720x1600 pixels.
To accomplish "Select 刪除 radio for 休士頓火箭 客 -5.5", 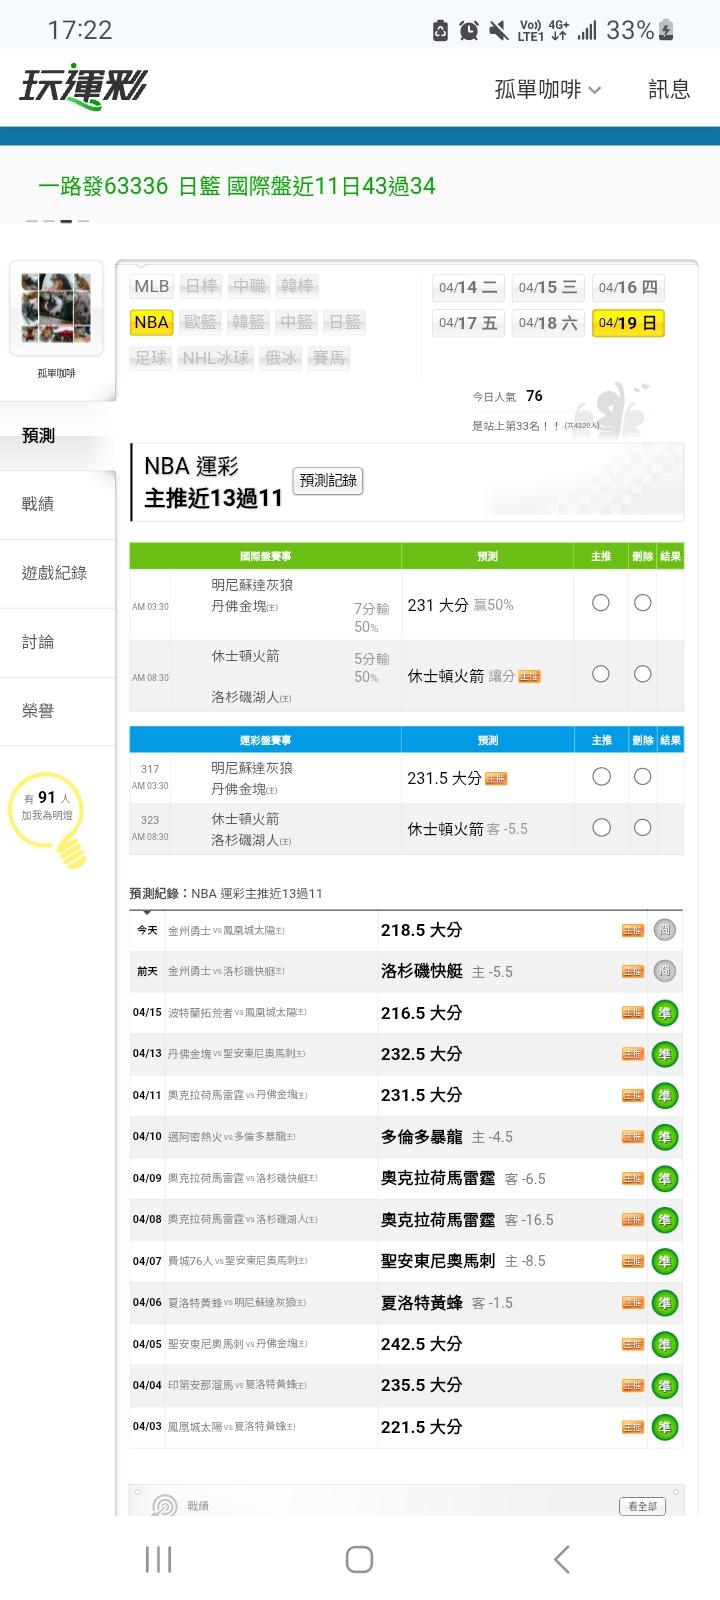I will coord(643,827).
